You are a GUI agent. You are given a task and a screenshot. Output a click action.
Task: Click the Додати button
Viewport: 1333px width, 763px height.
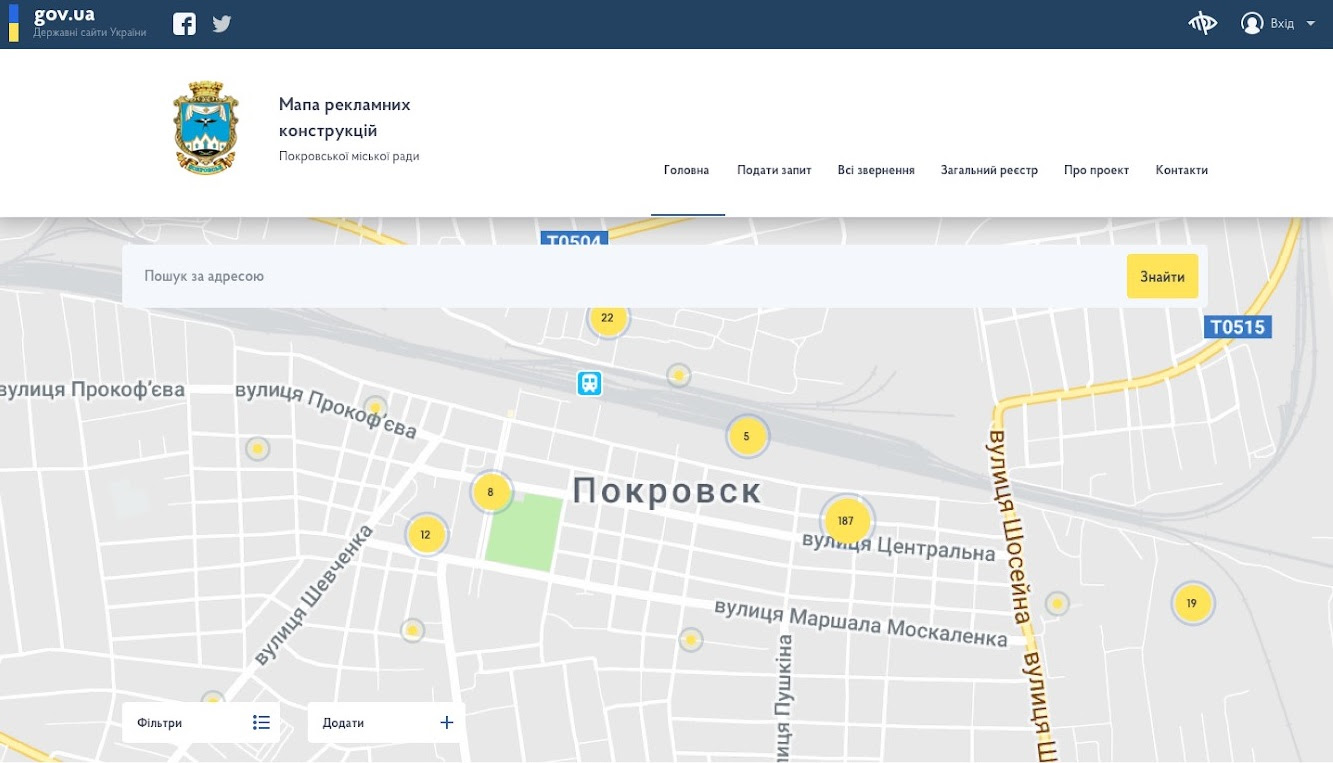coord(386,722)
